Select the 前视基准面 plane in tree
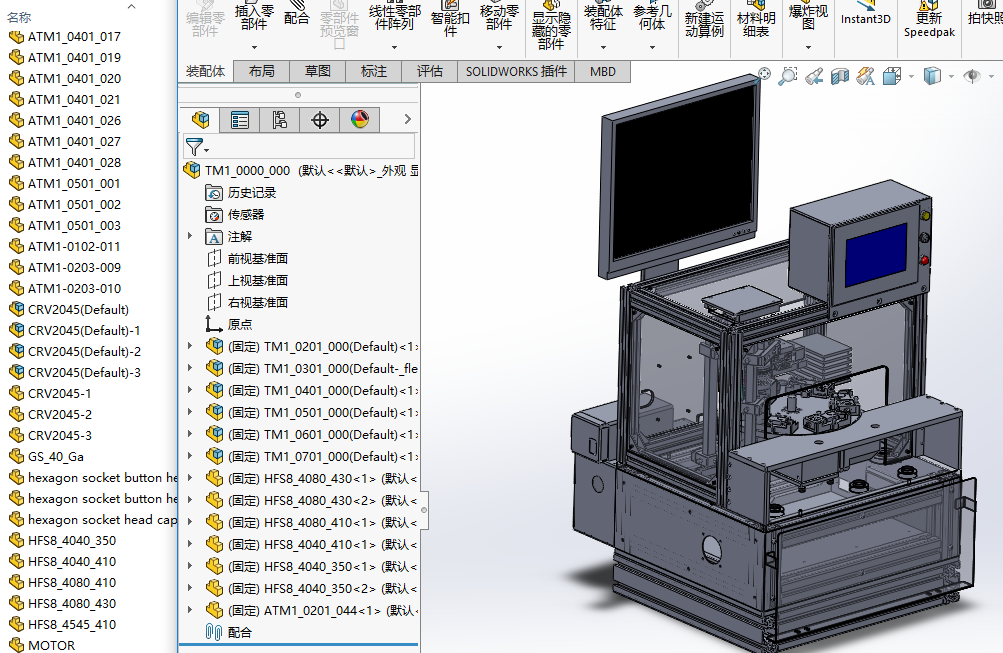Viewport: 1003px width, 653px height. click(257, 258)
